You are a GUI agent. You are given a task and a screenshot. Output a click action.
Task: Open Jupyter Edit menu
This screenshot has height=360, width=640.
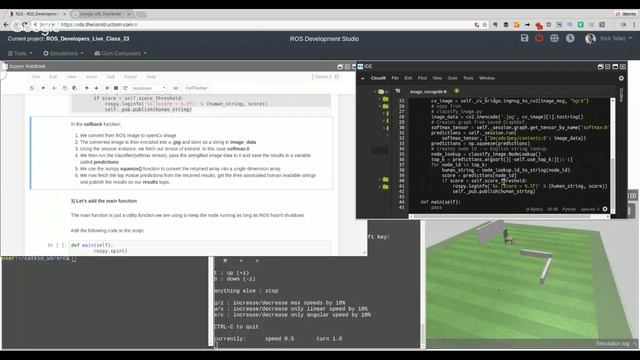53,77
